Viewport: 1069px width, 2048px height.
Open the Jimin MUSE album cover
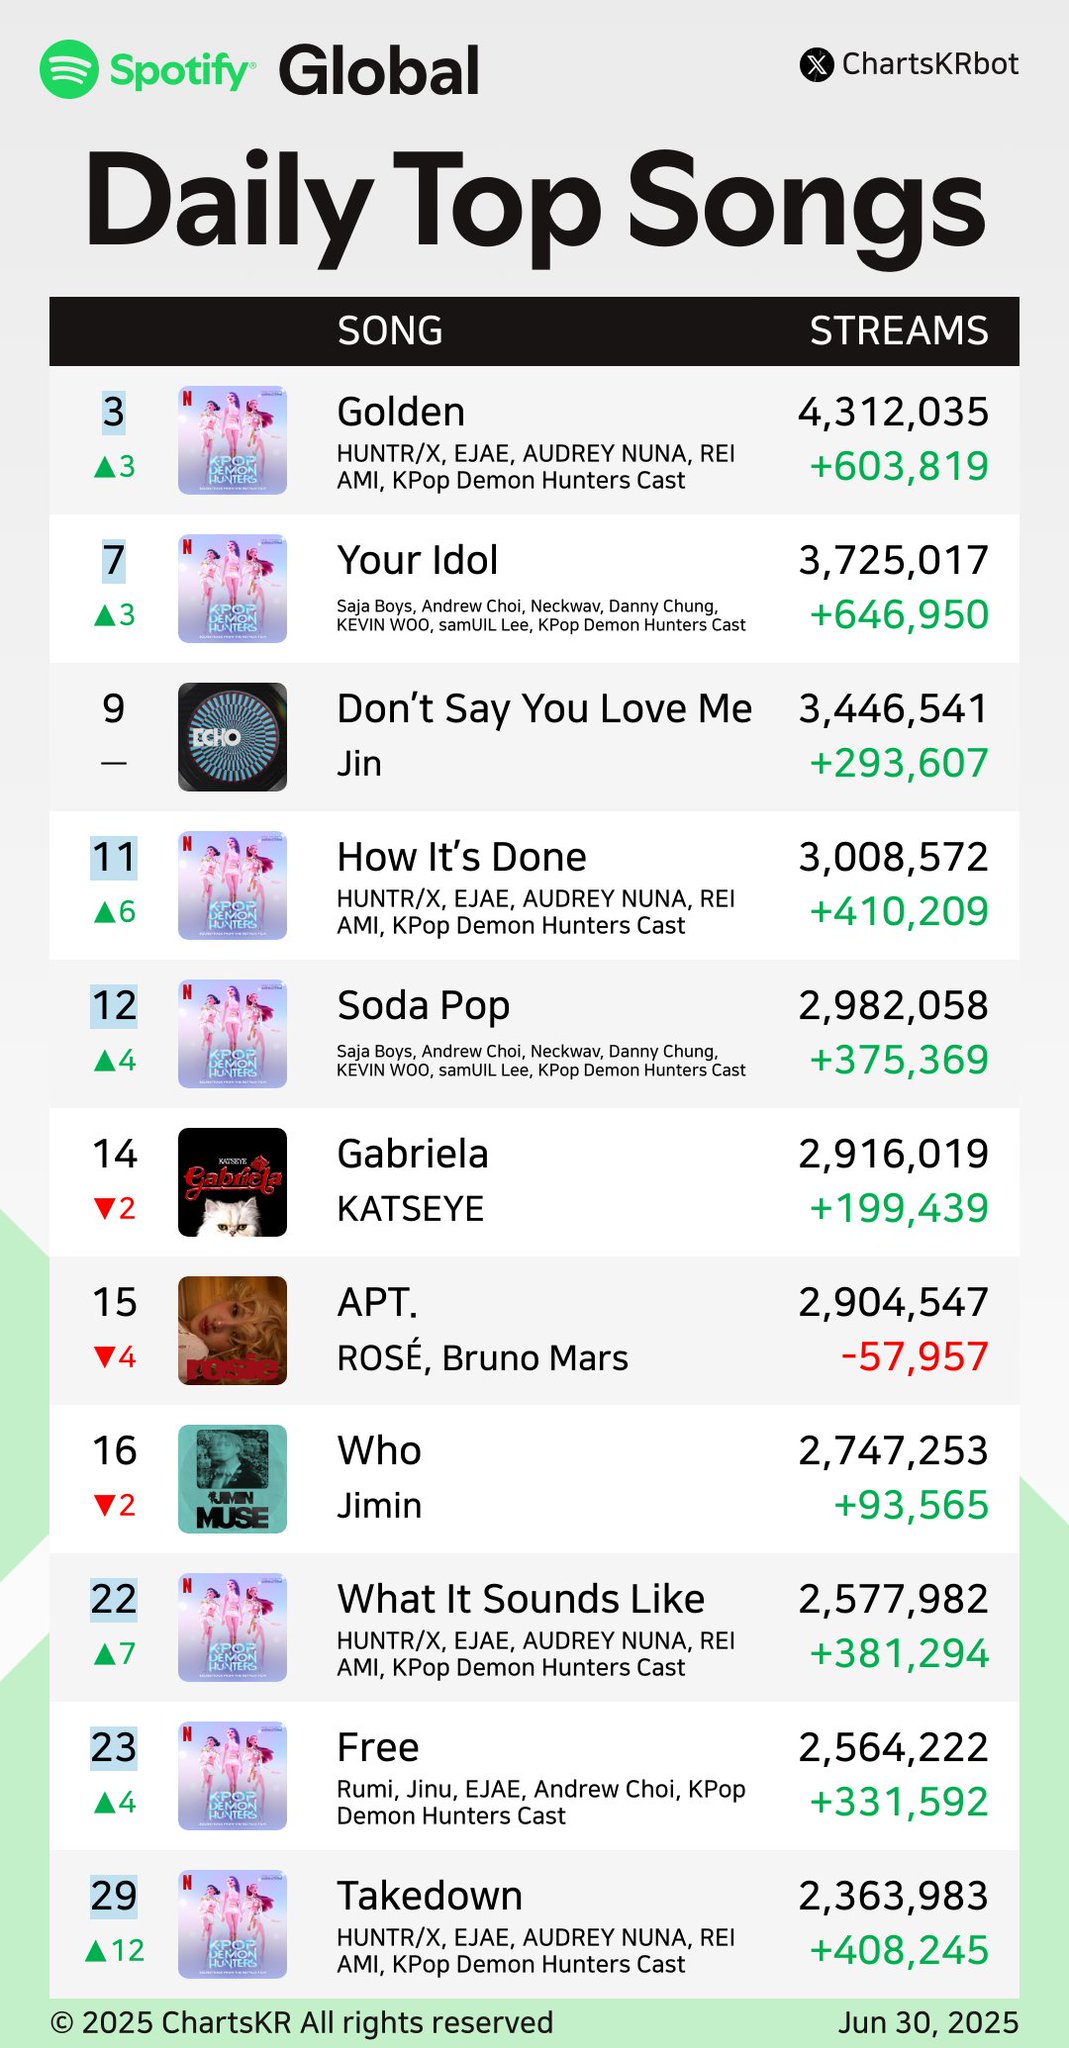(232, 1479)
